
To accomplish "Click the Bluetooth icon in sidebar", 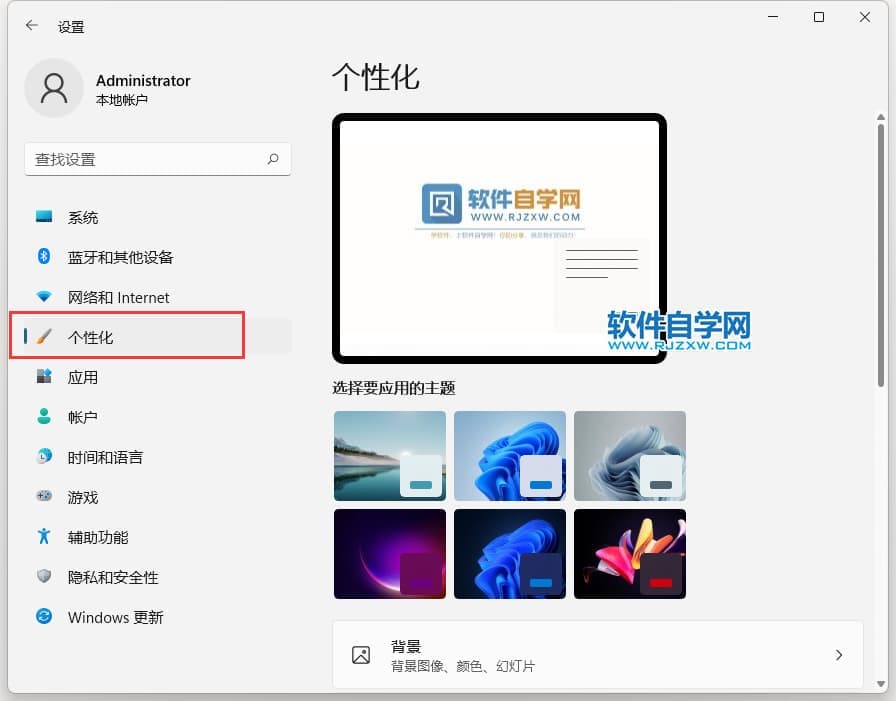I will 44,257.
